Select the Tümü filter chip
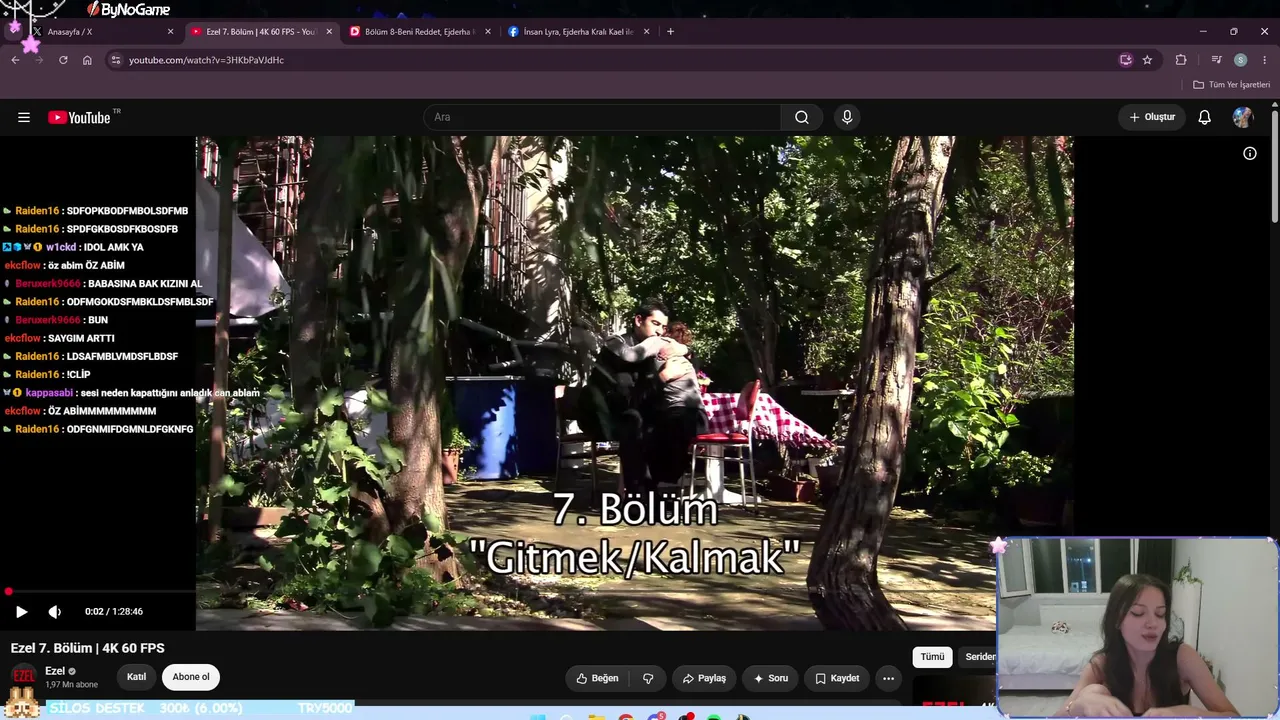 pos(932,657)
